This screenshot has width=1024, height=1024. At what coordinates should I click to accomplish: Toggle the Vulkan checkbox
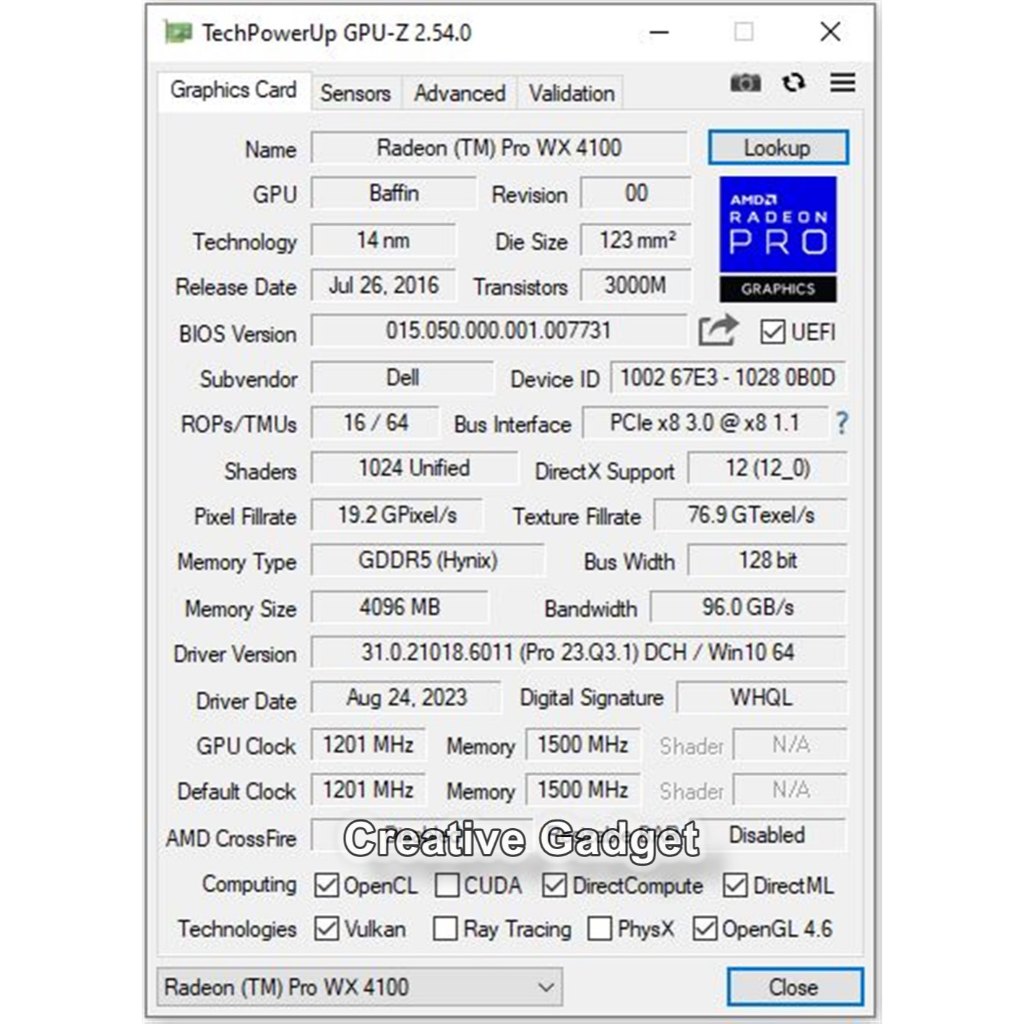[326, 929]
